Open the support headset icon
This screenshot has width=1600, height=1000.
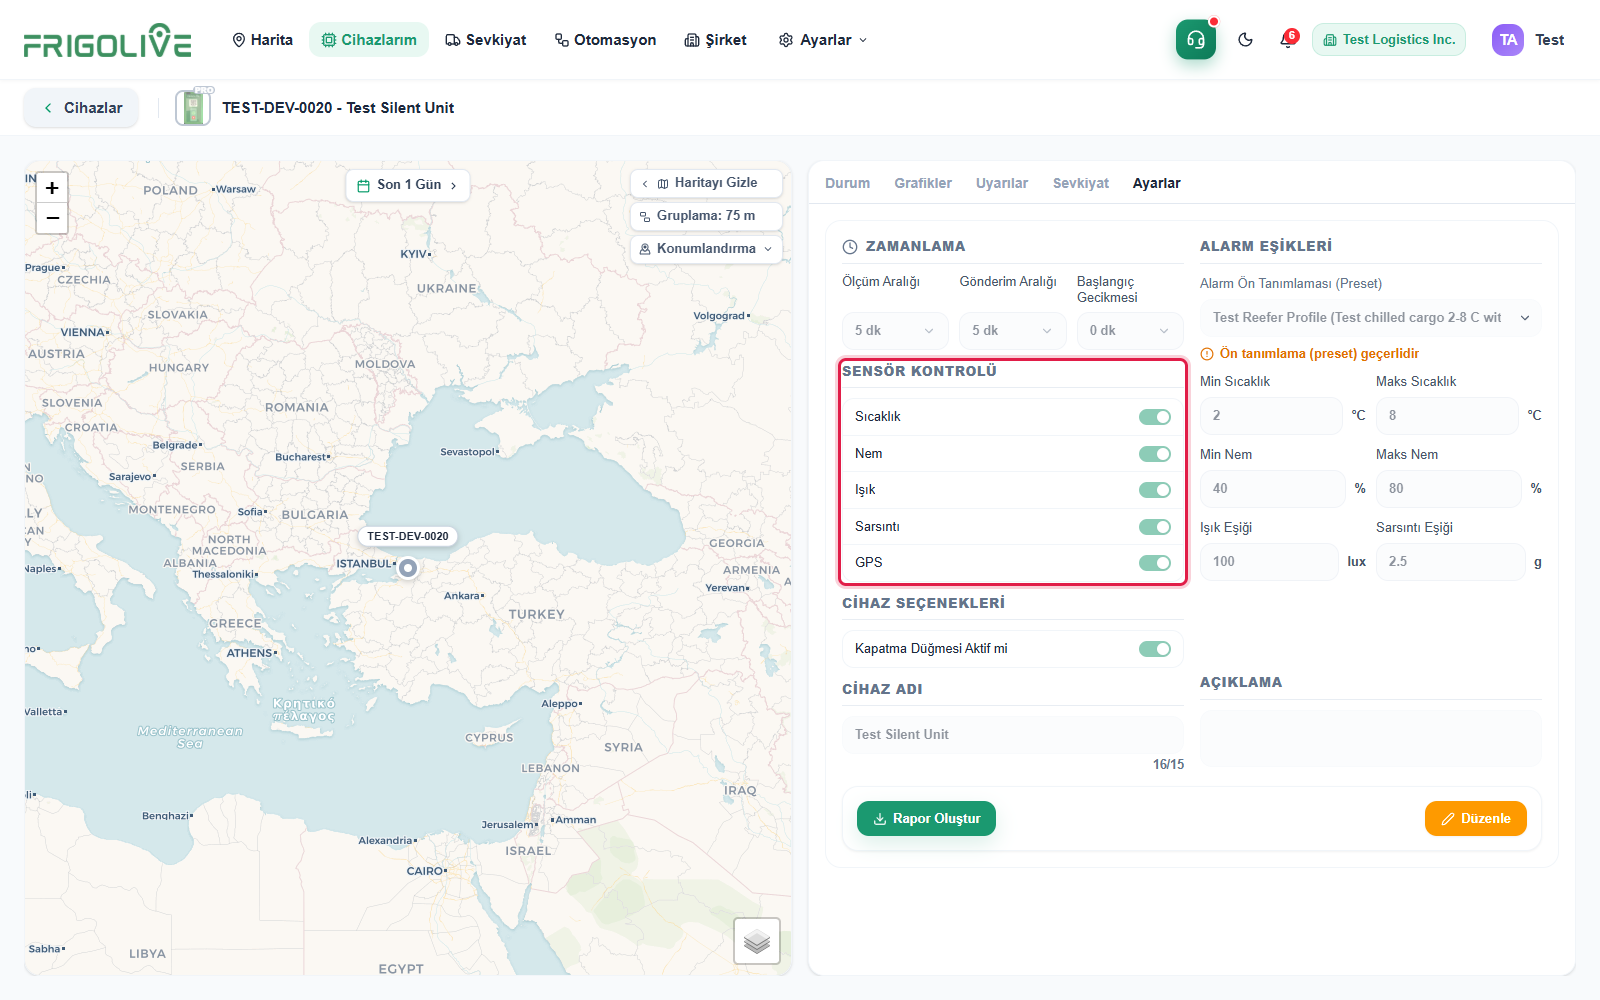pos(1196,40)
